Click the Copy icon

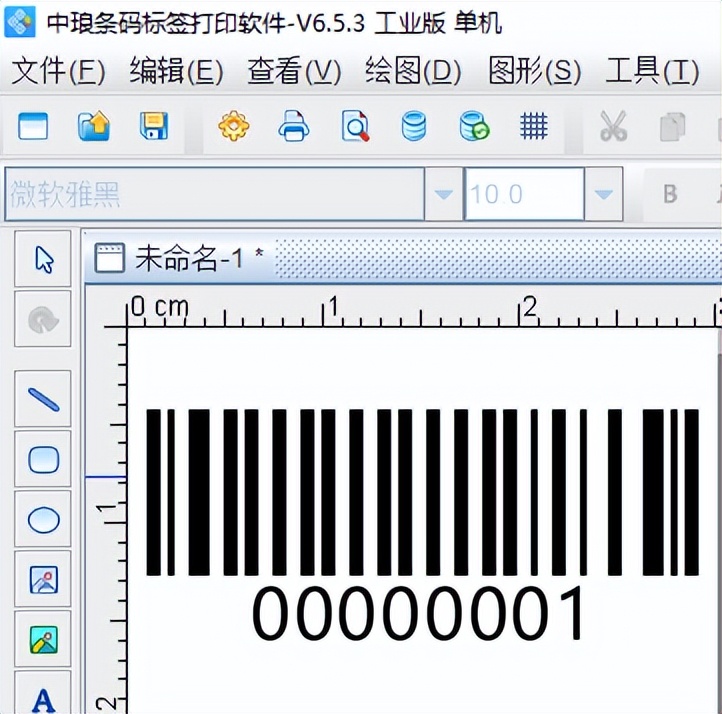pos(672,127)
